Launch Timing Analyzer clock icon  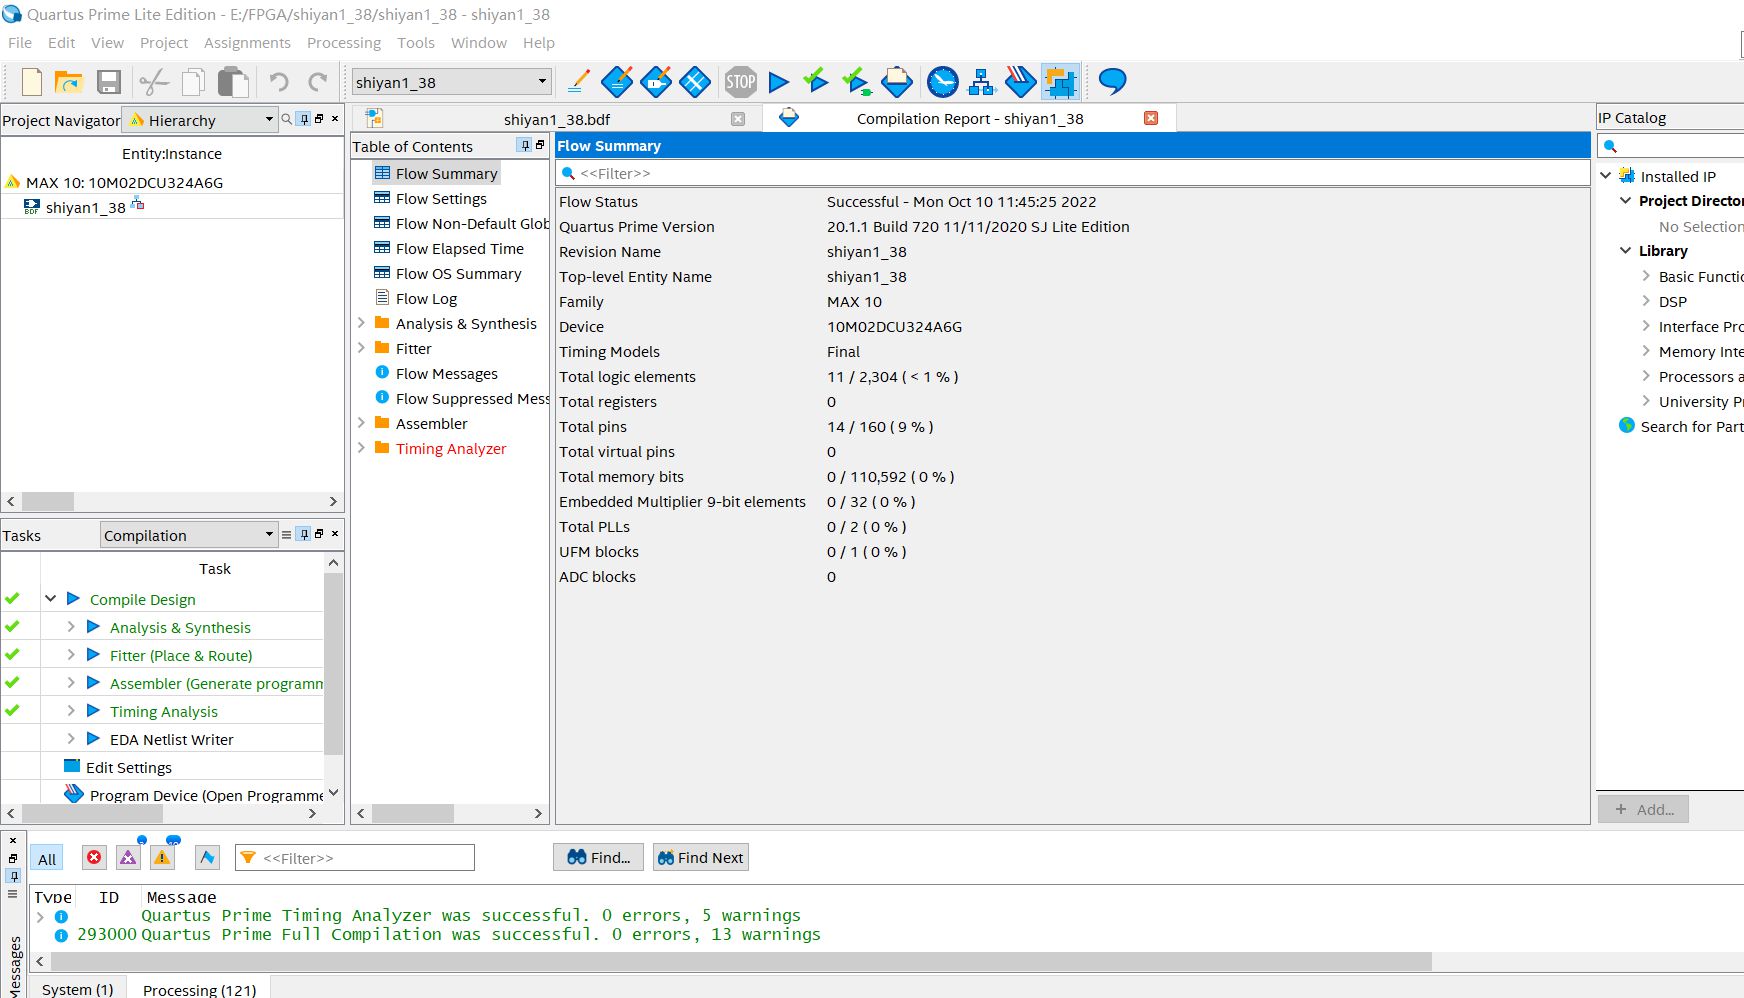point(943,82)
